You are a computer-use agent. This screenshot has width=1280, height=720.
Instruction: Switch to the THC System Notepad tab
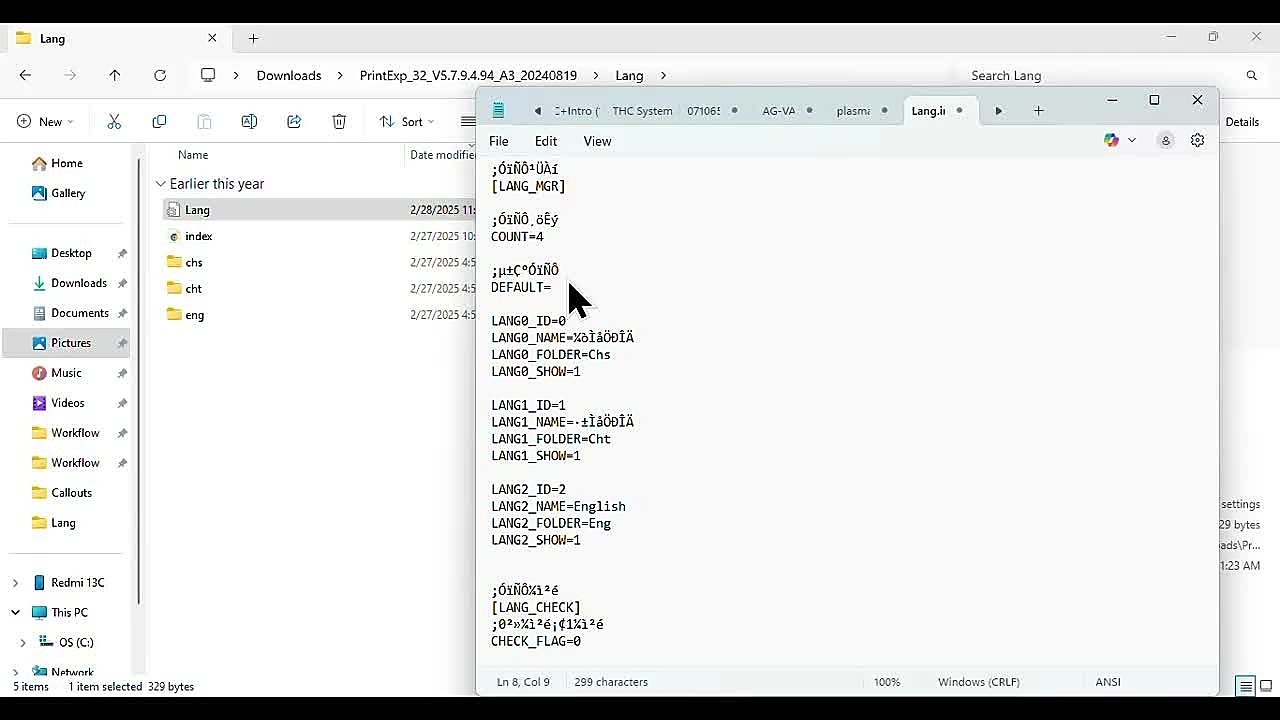point(642,110)
